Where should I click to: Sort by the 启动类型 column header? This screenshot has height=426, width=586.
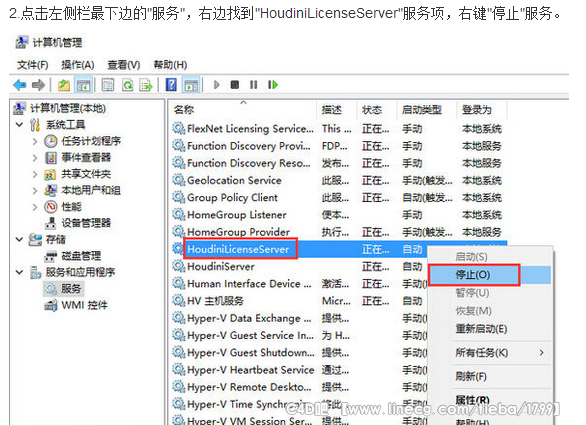pyautogui.click(x=426, y=109)
